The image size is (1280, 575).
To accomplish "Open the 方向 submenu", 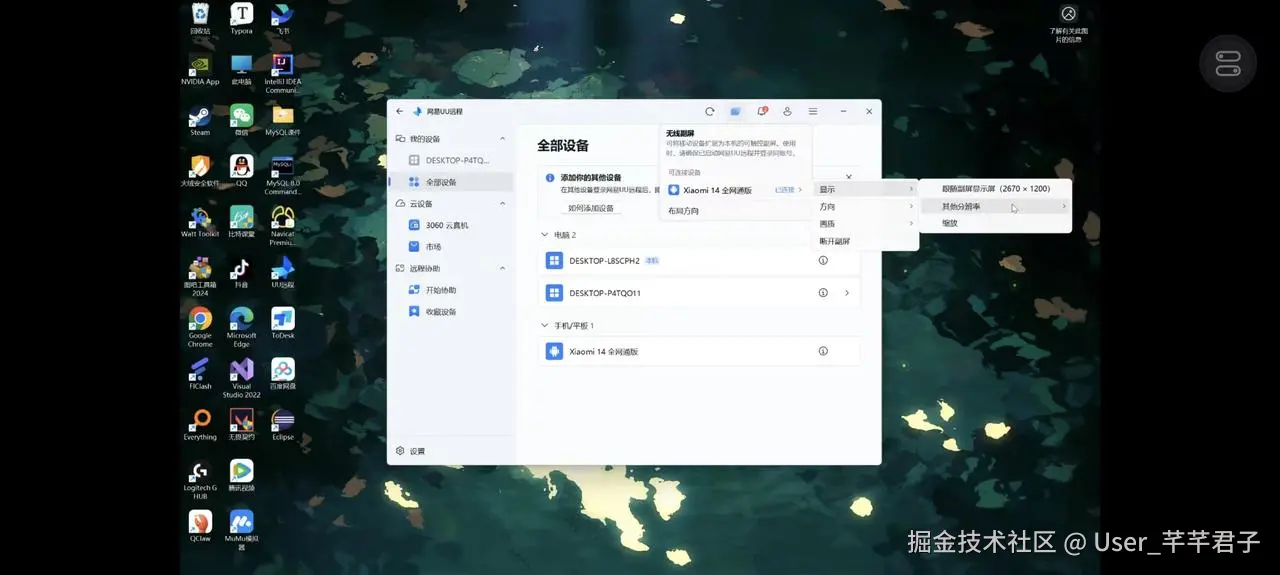I will click(x=866, y=207).
